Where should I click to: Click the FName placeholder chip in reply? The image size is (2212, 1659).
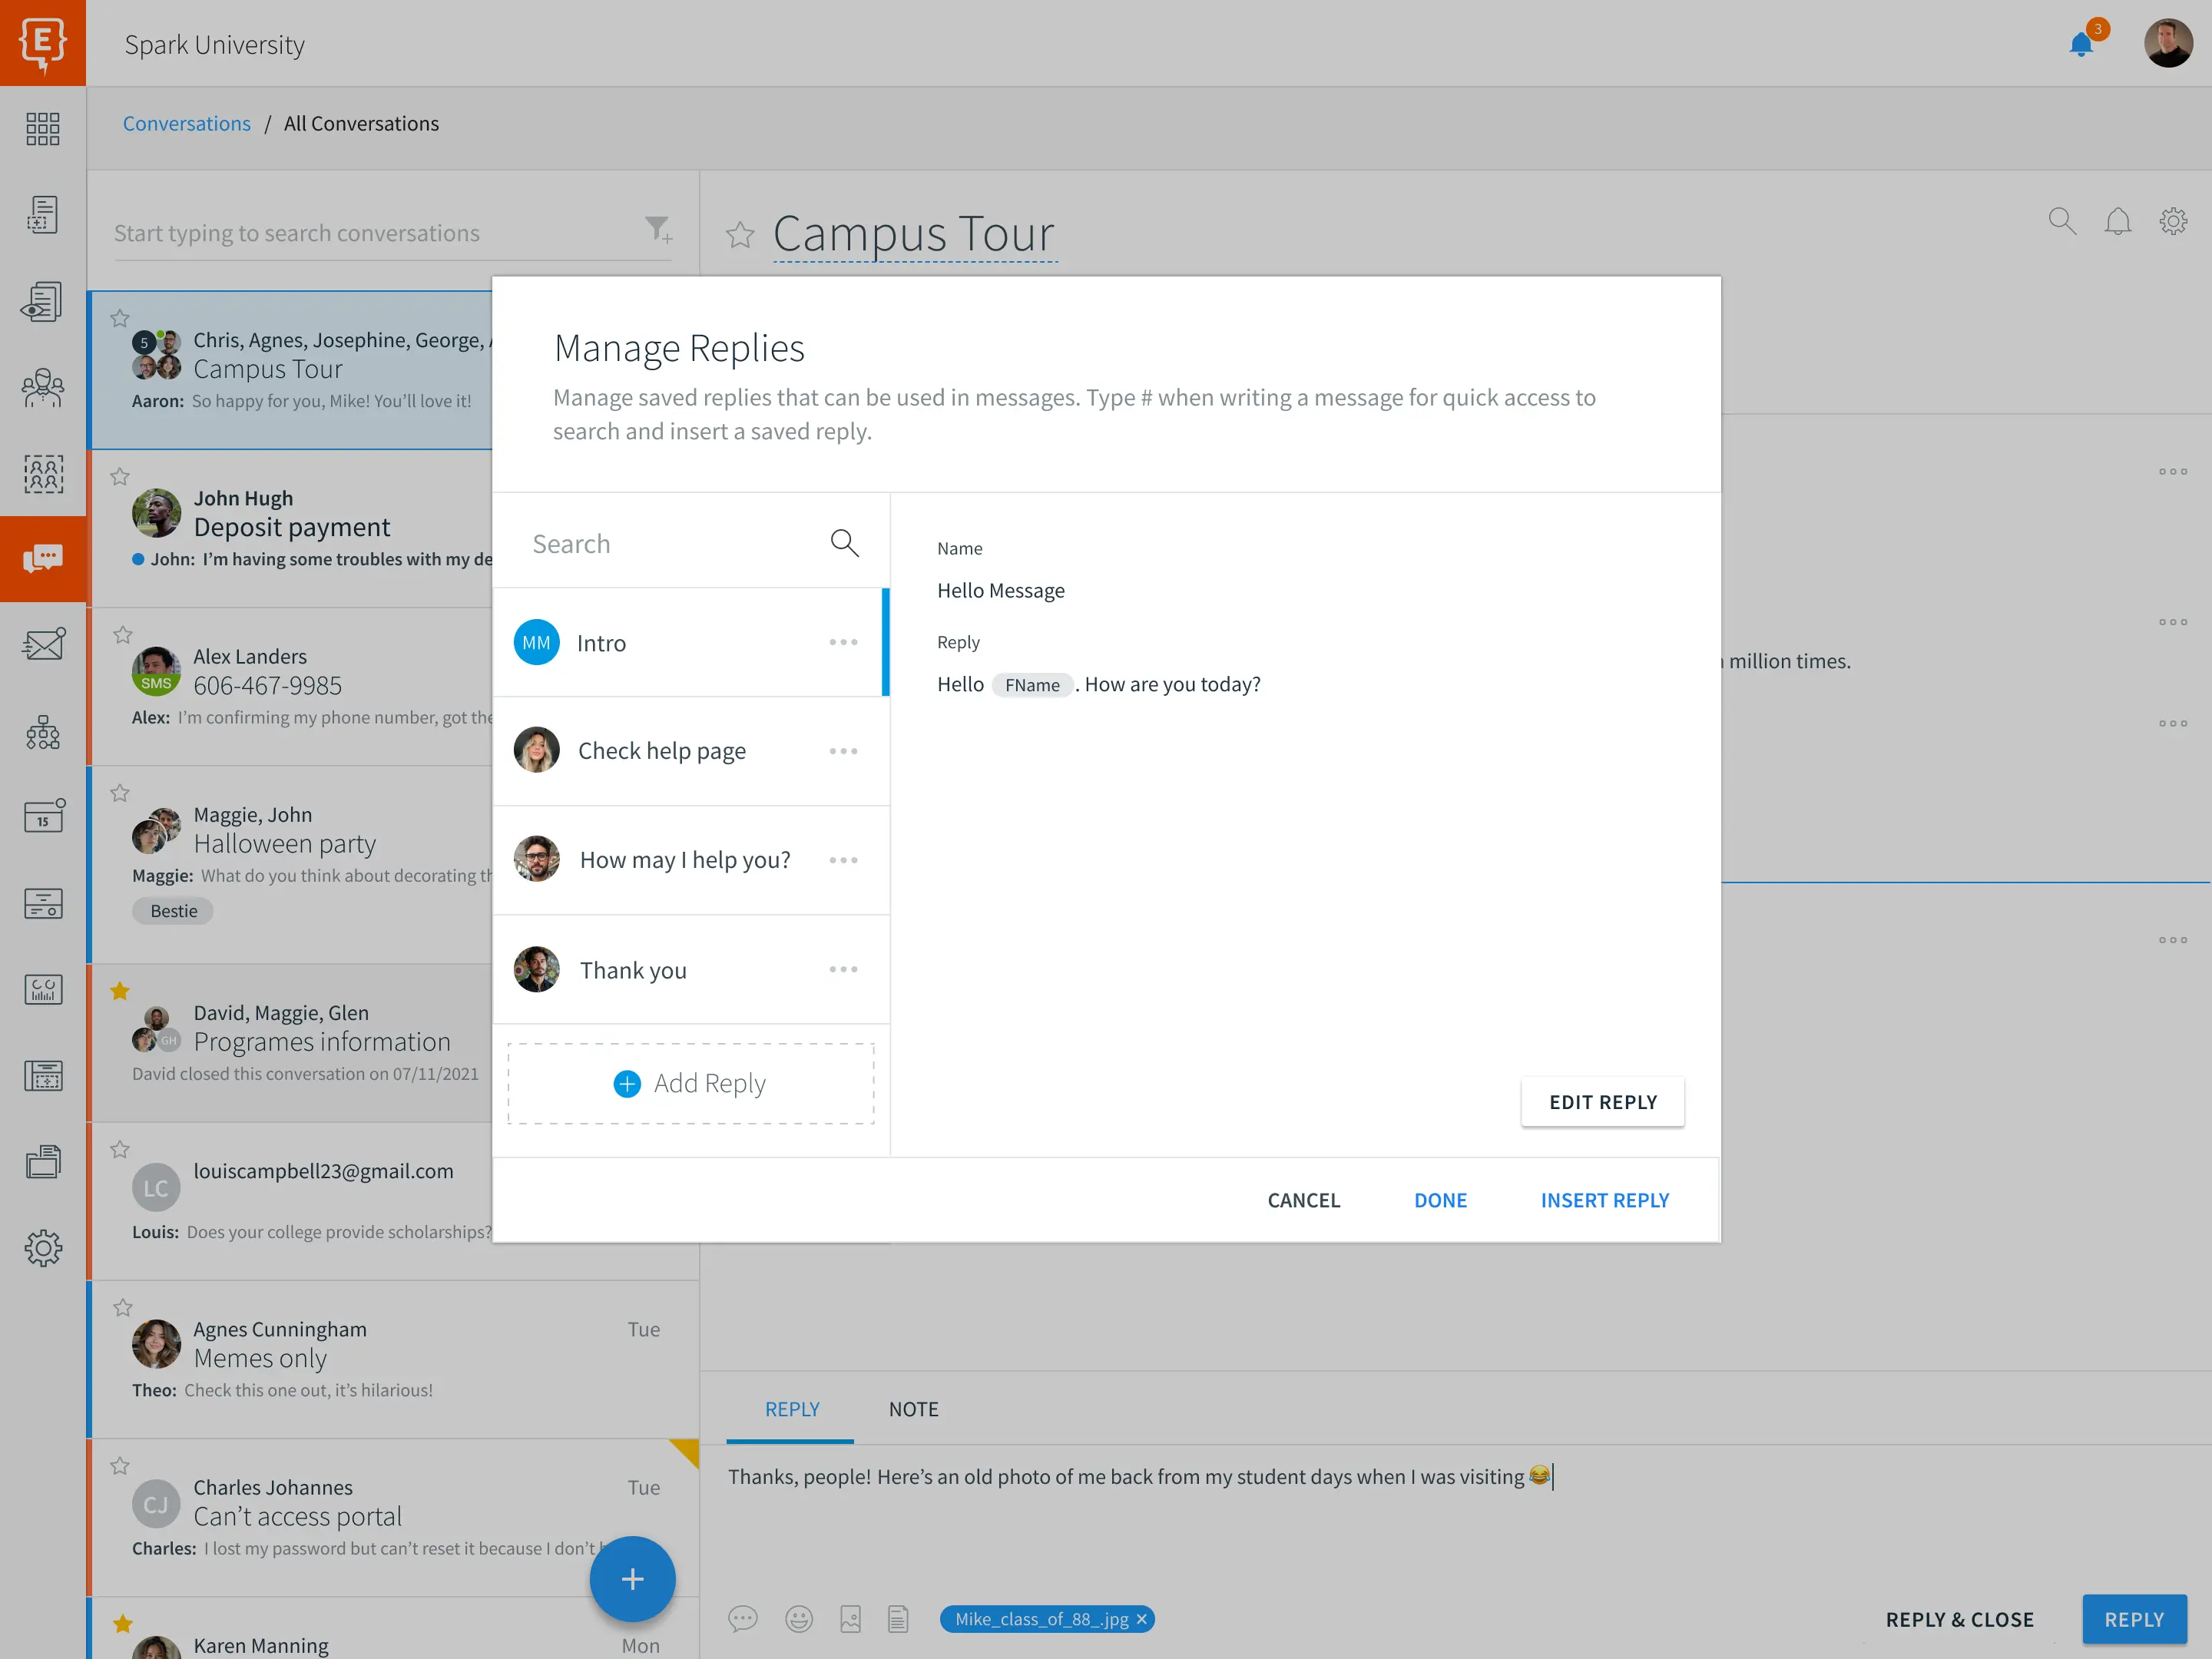(1032, 685)
